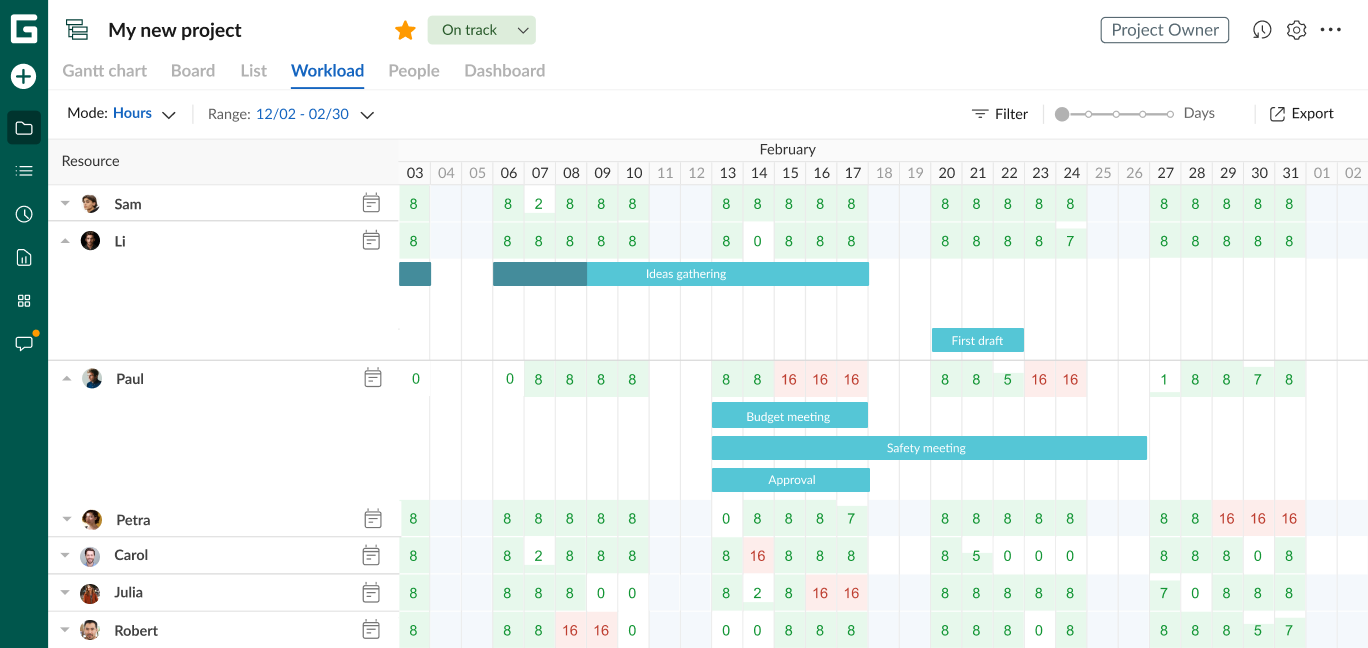Open the time log clock icon

point(23,213)
